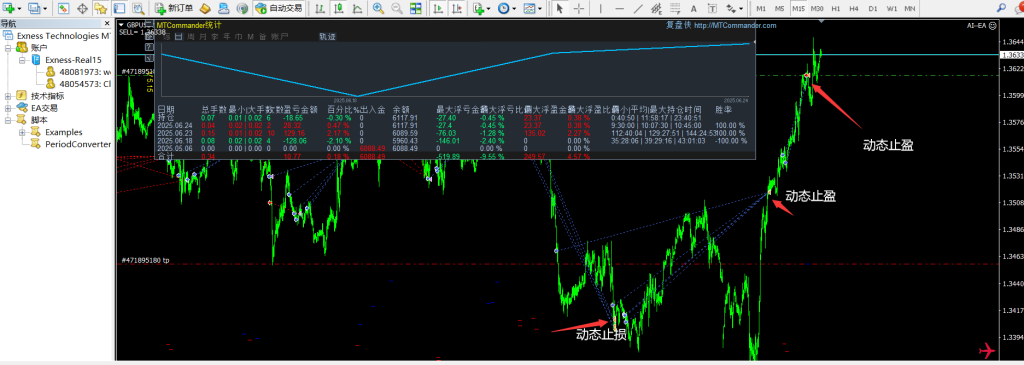Toggle chart auto scroll icon
Image resolution: width=1024 pixels, height=365 pixels.
point(438,8)
